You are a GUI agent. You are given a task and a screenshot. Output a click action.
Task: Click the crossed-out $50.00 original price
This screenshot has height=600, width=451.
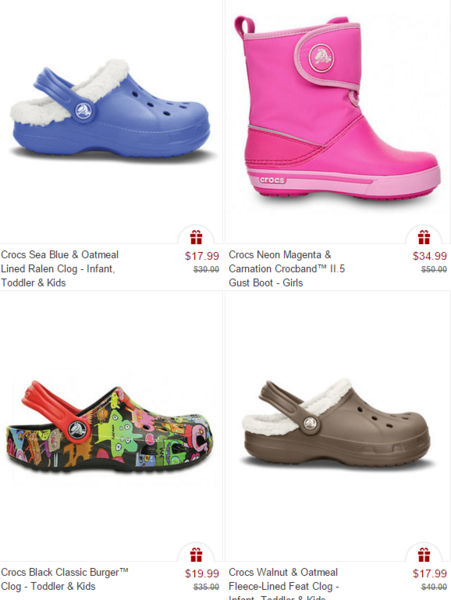[434, 269]
